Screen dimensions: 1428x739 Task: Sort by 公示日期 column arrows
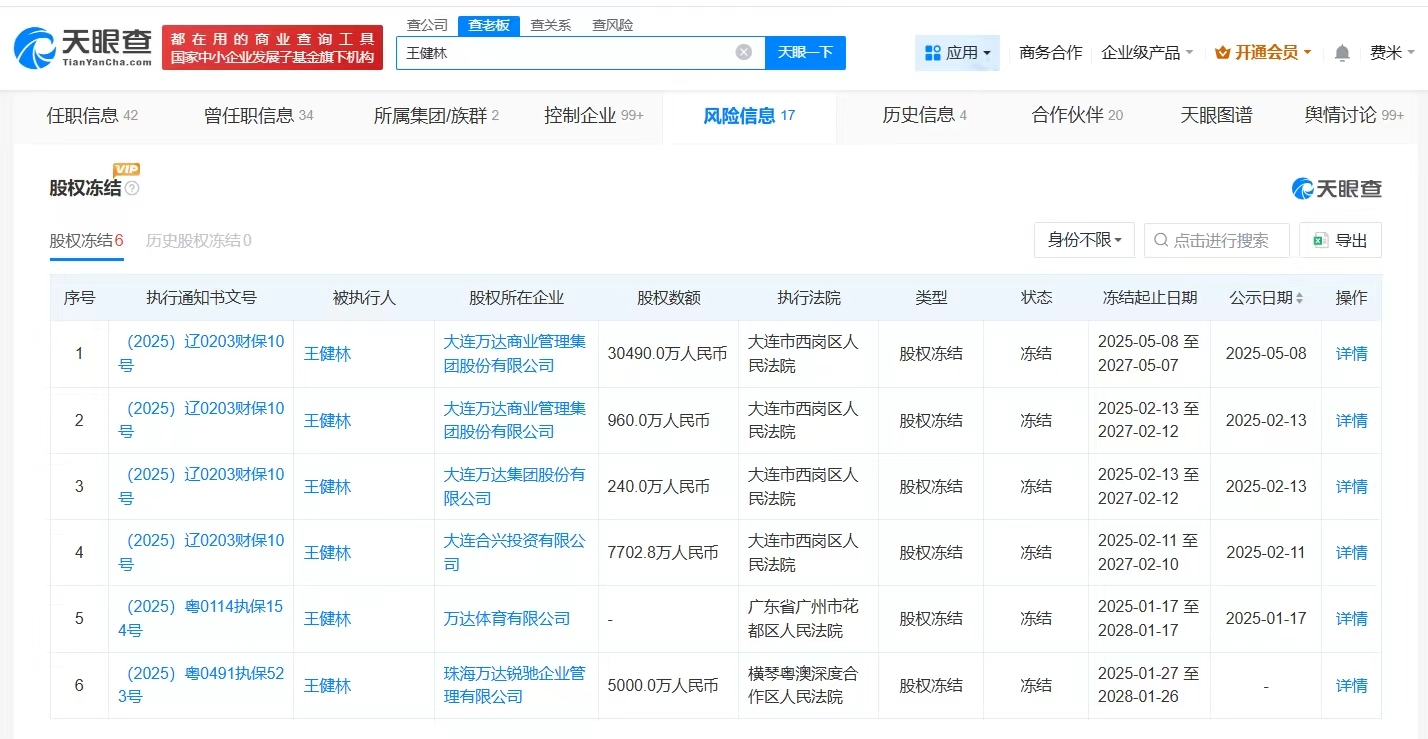(x=1299, y=298)
